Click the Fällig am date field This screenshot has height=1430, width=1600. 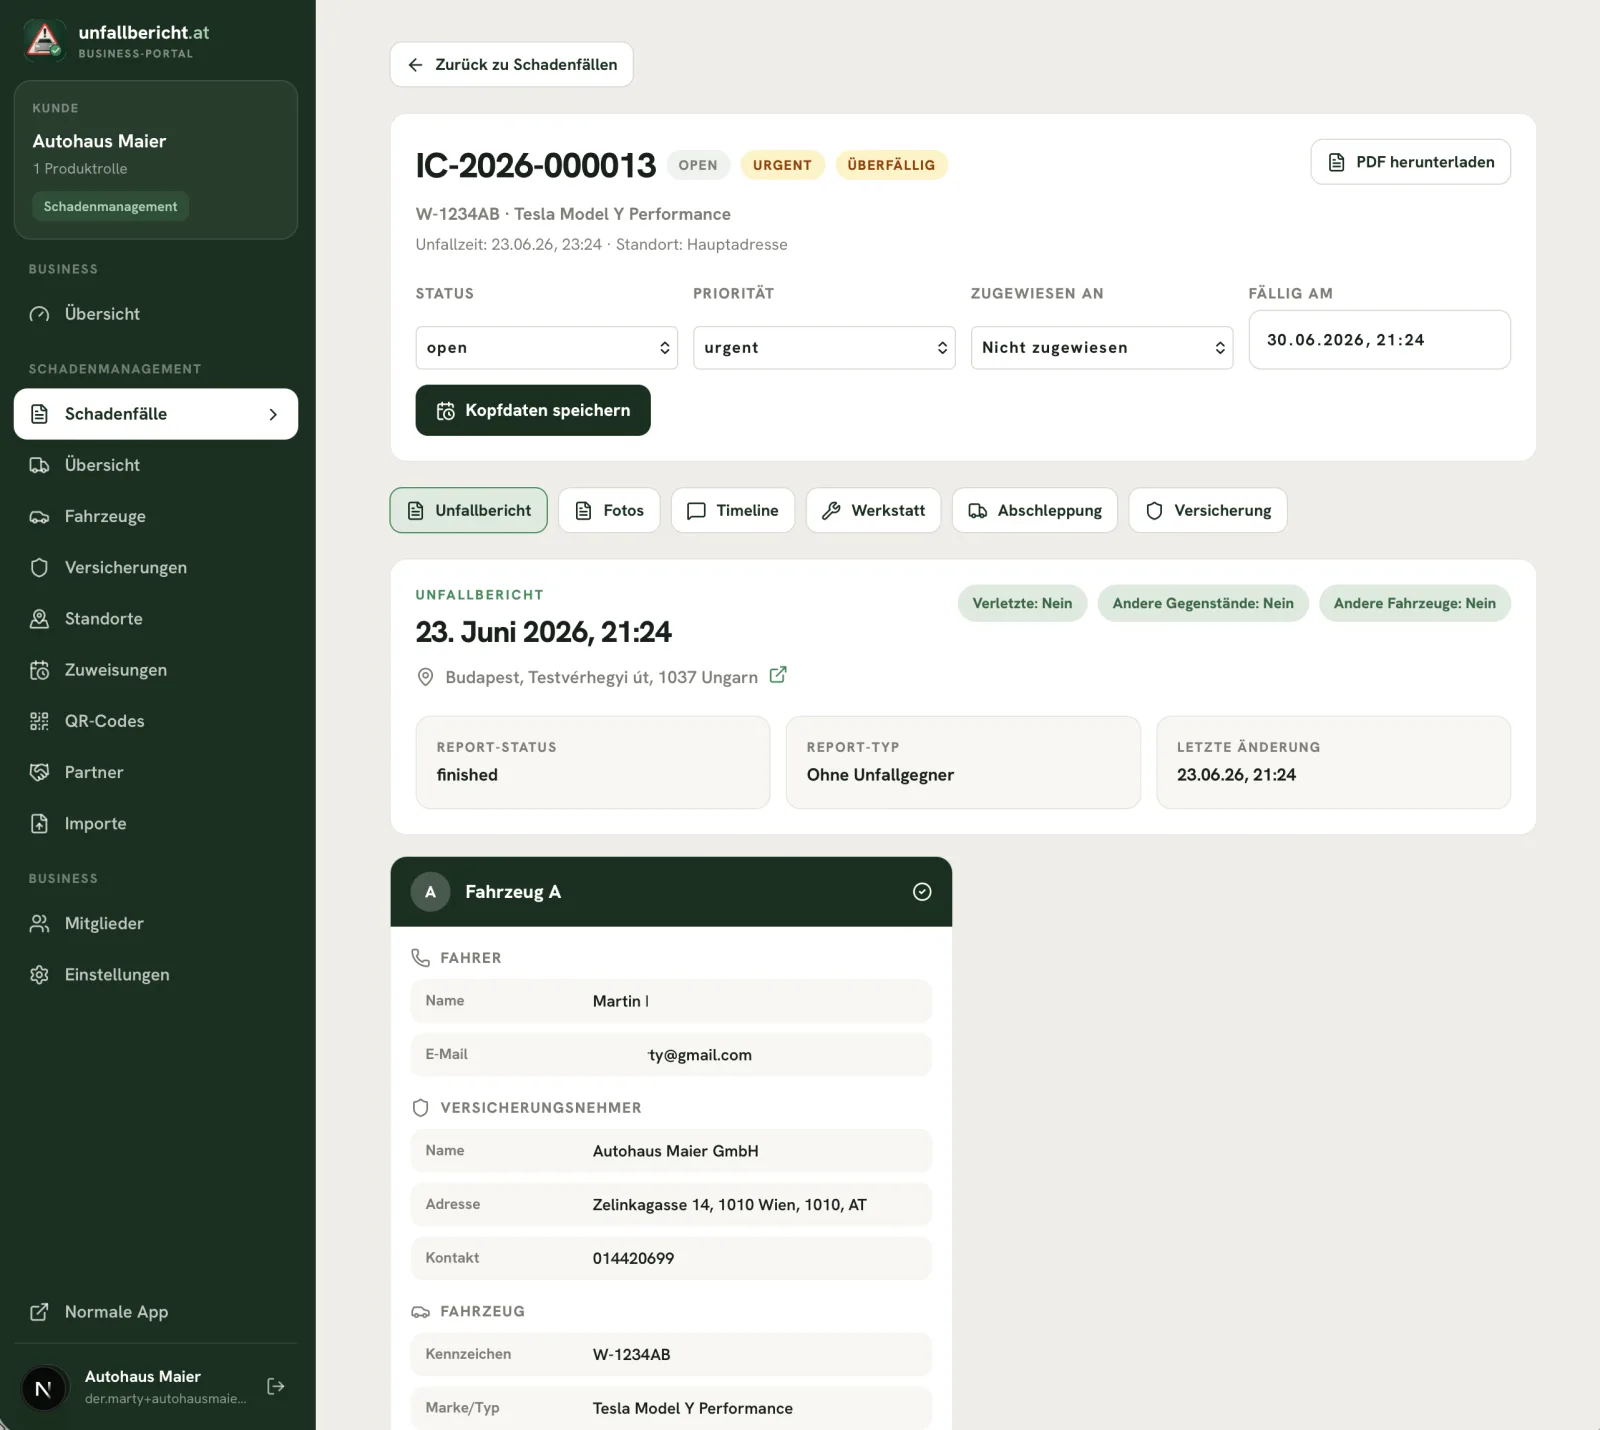click(x=1379, y=340)
